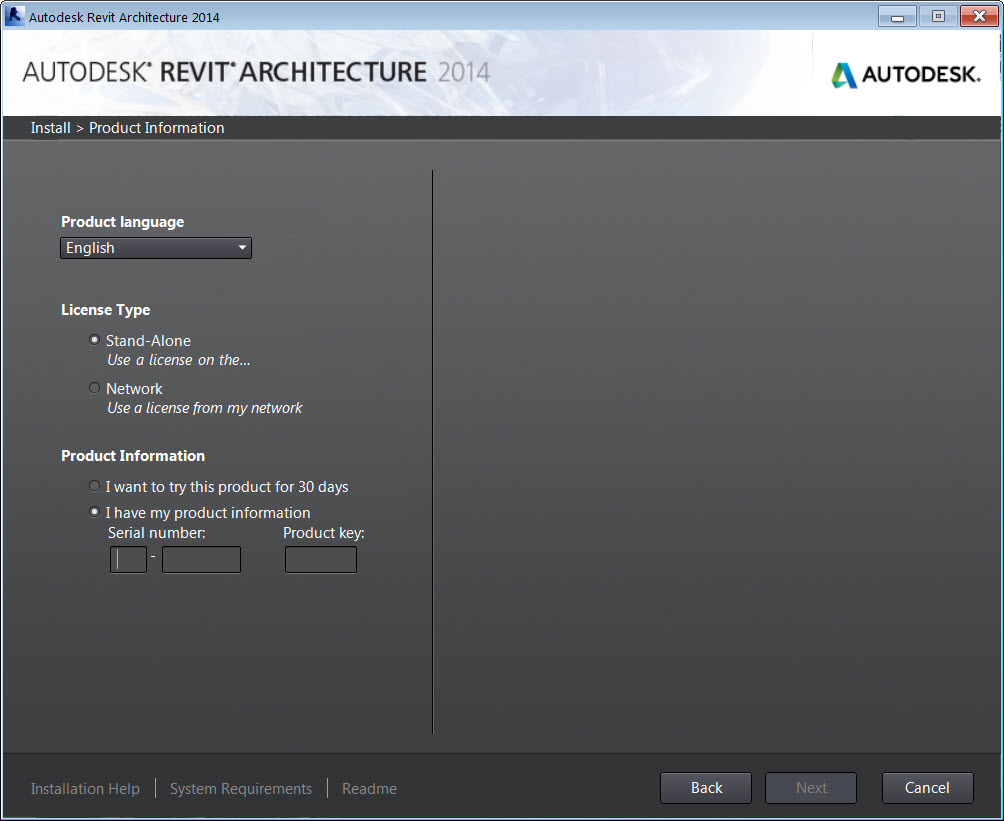This screenshot has height=821, width=1004.
Task: Select 'I have my product information' option
Action: (94, 512)
